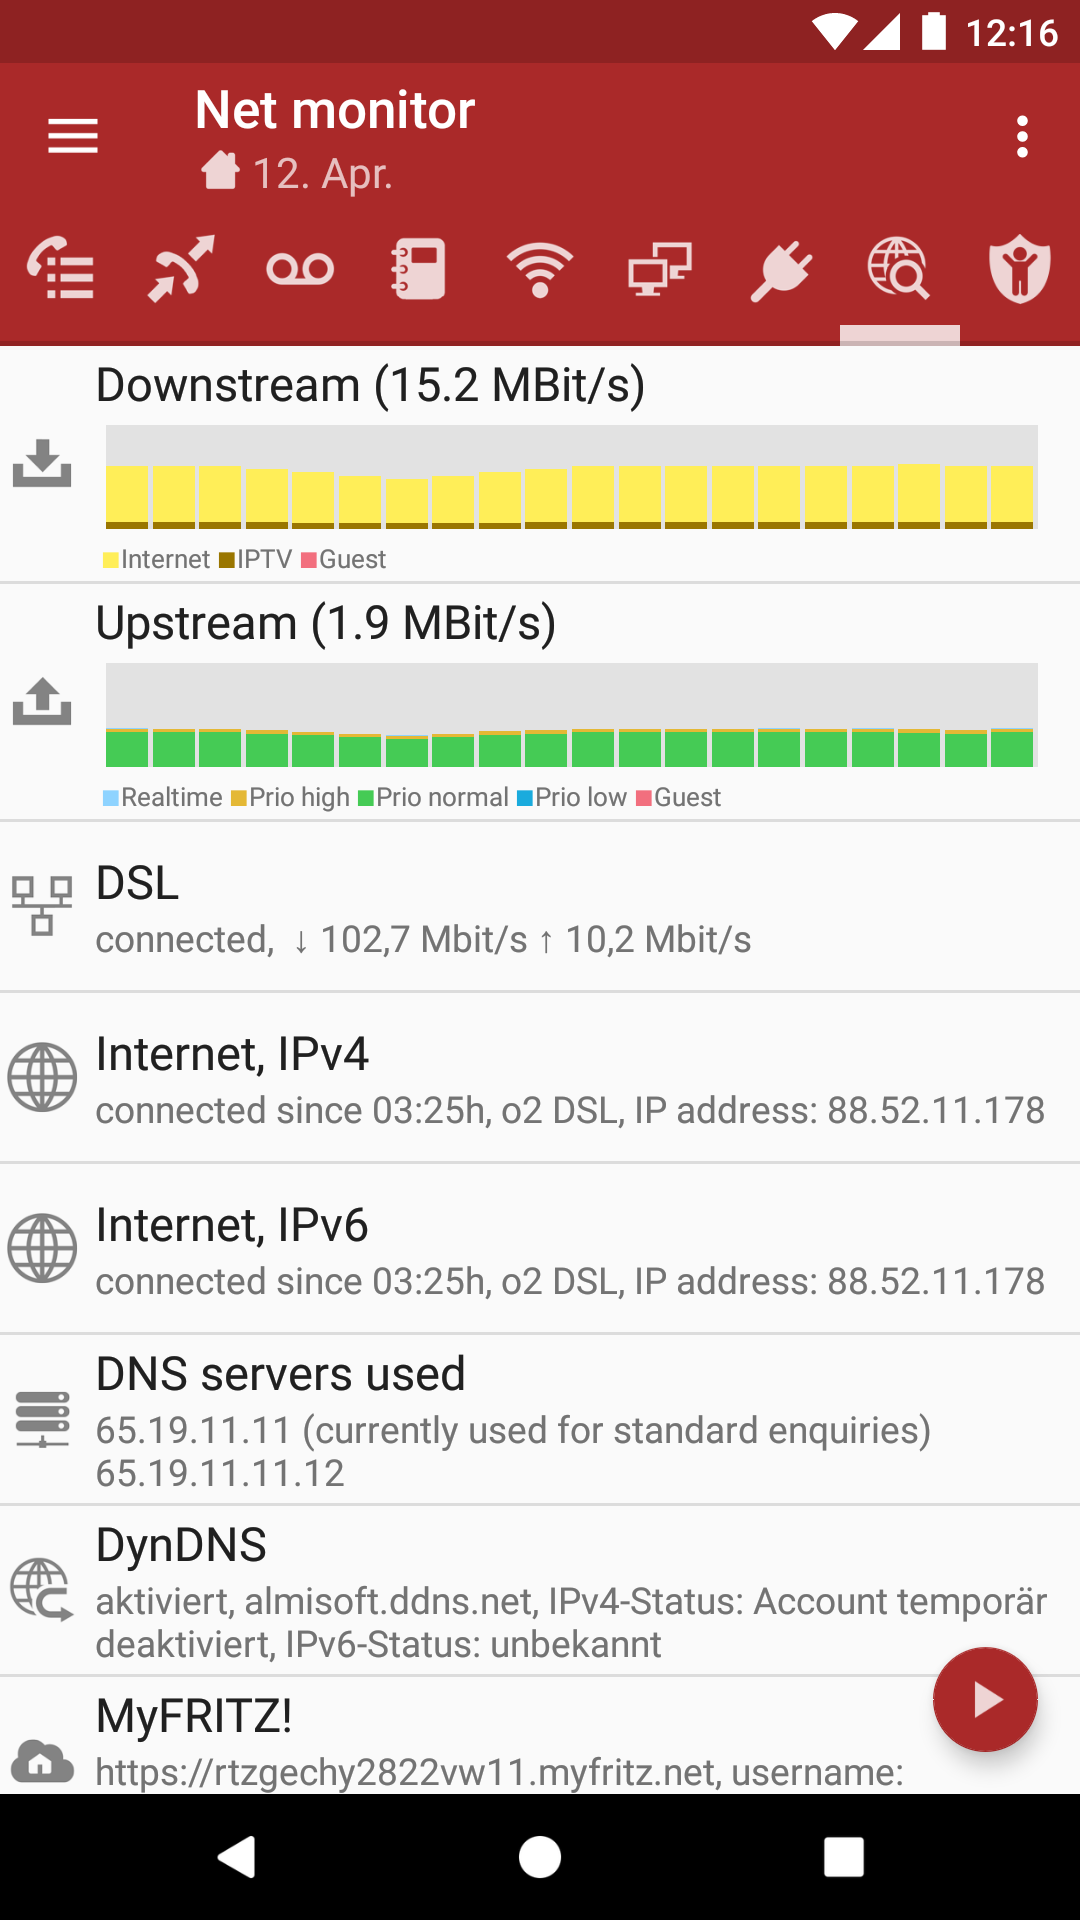Open the call diversion tab
The image size is (1080, 1920).
tap(181, 269)
